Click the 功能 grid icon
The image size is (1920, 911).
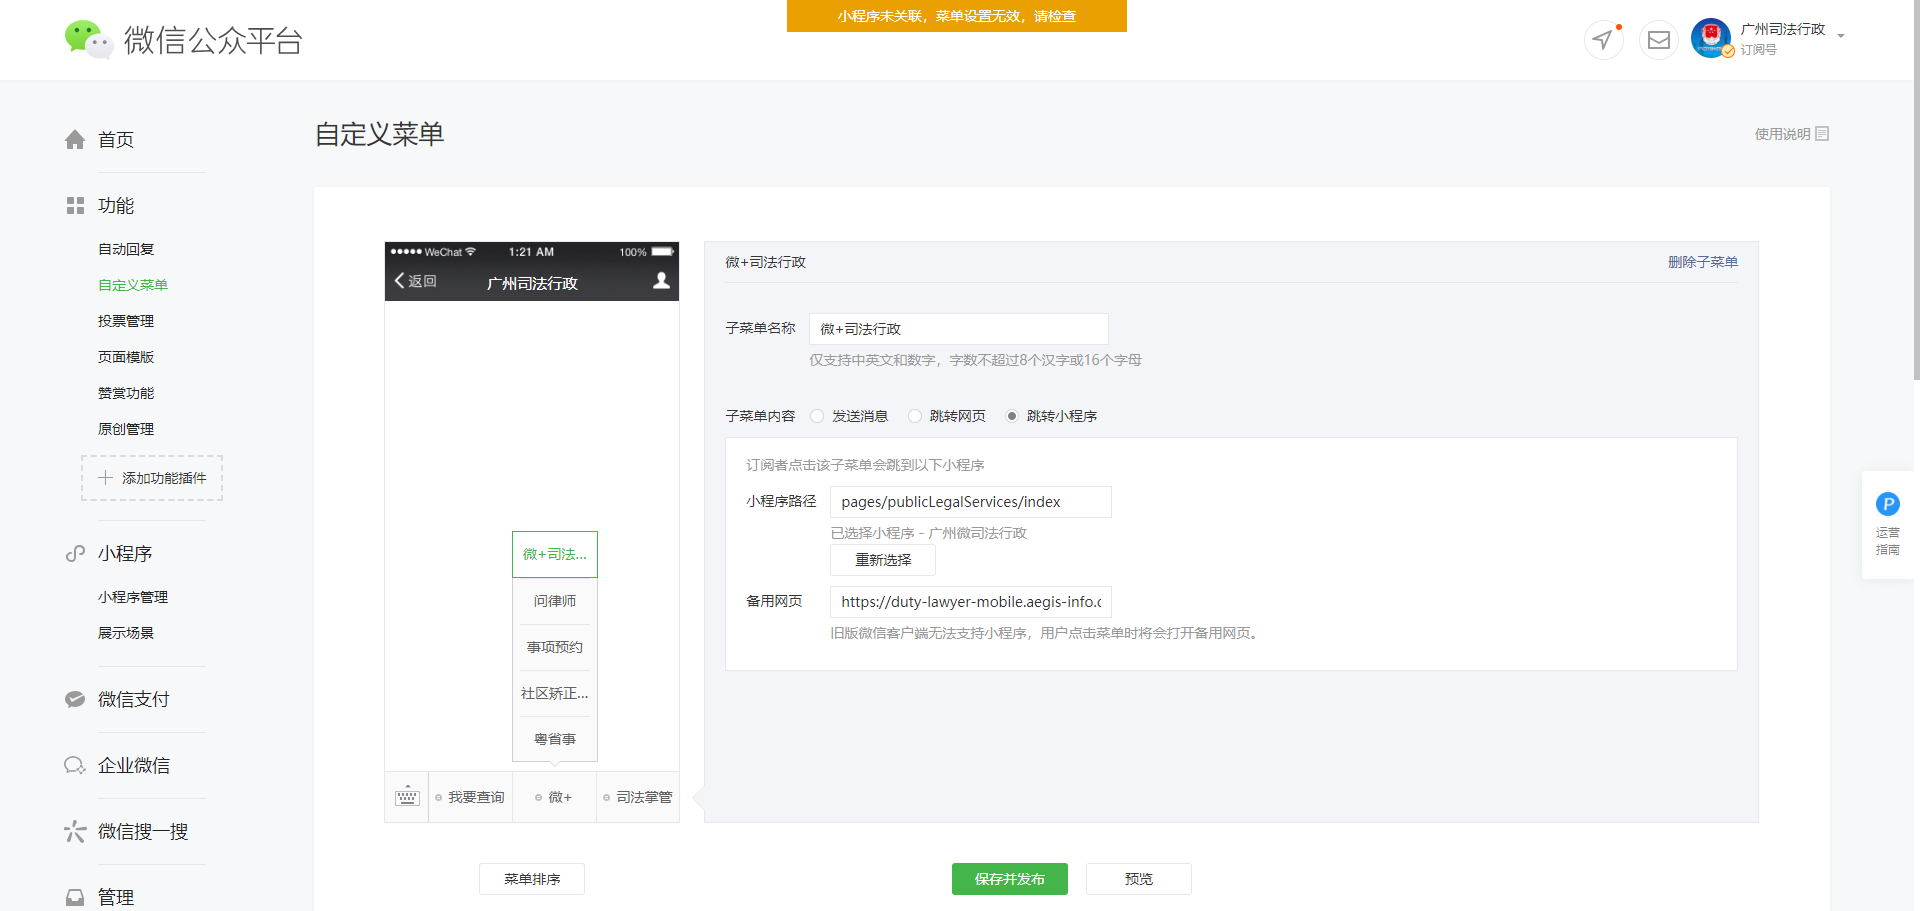coord(75,206)
